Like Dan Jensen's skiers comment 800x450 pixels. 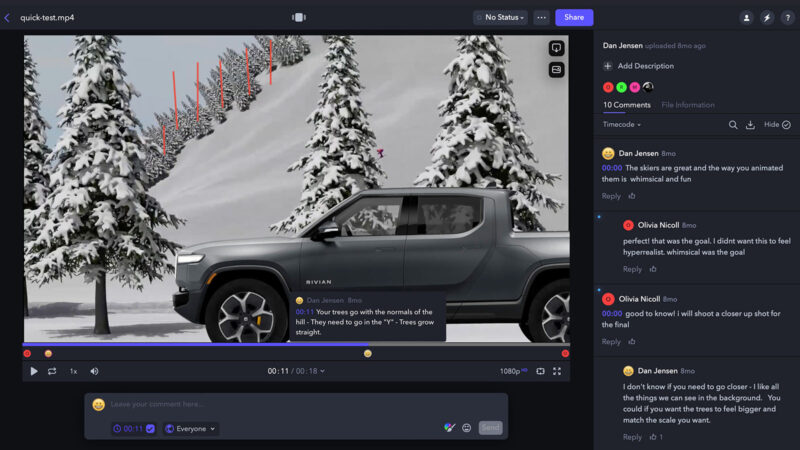coord(632,196)
